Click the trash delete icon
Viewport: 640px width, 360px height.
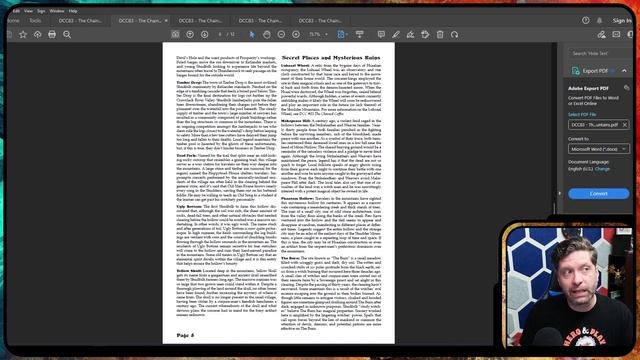(x=440, y=35)
